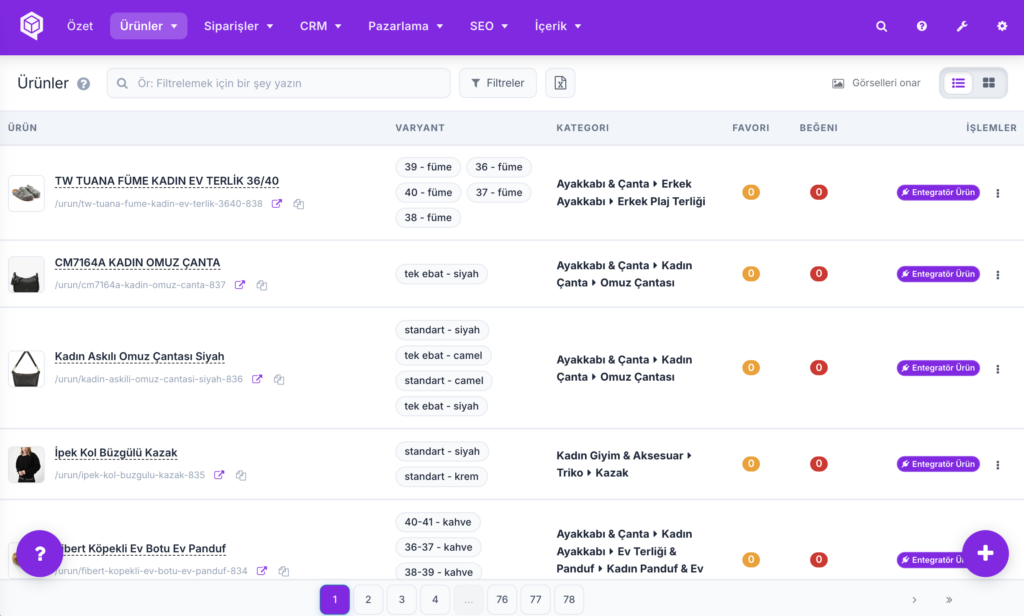Click the purple plus add product button
This screenshot has height=616, width=1024.
click(x=985, y=553)
